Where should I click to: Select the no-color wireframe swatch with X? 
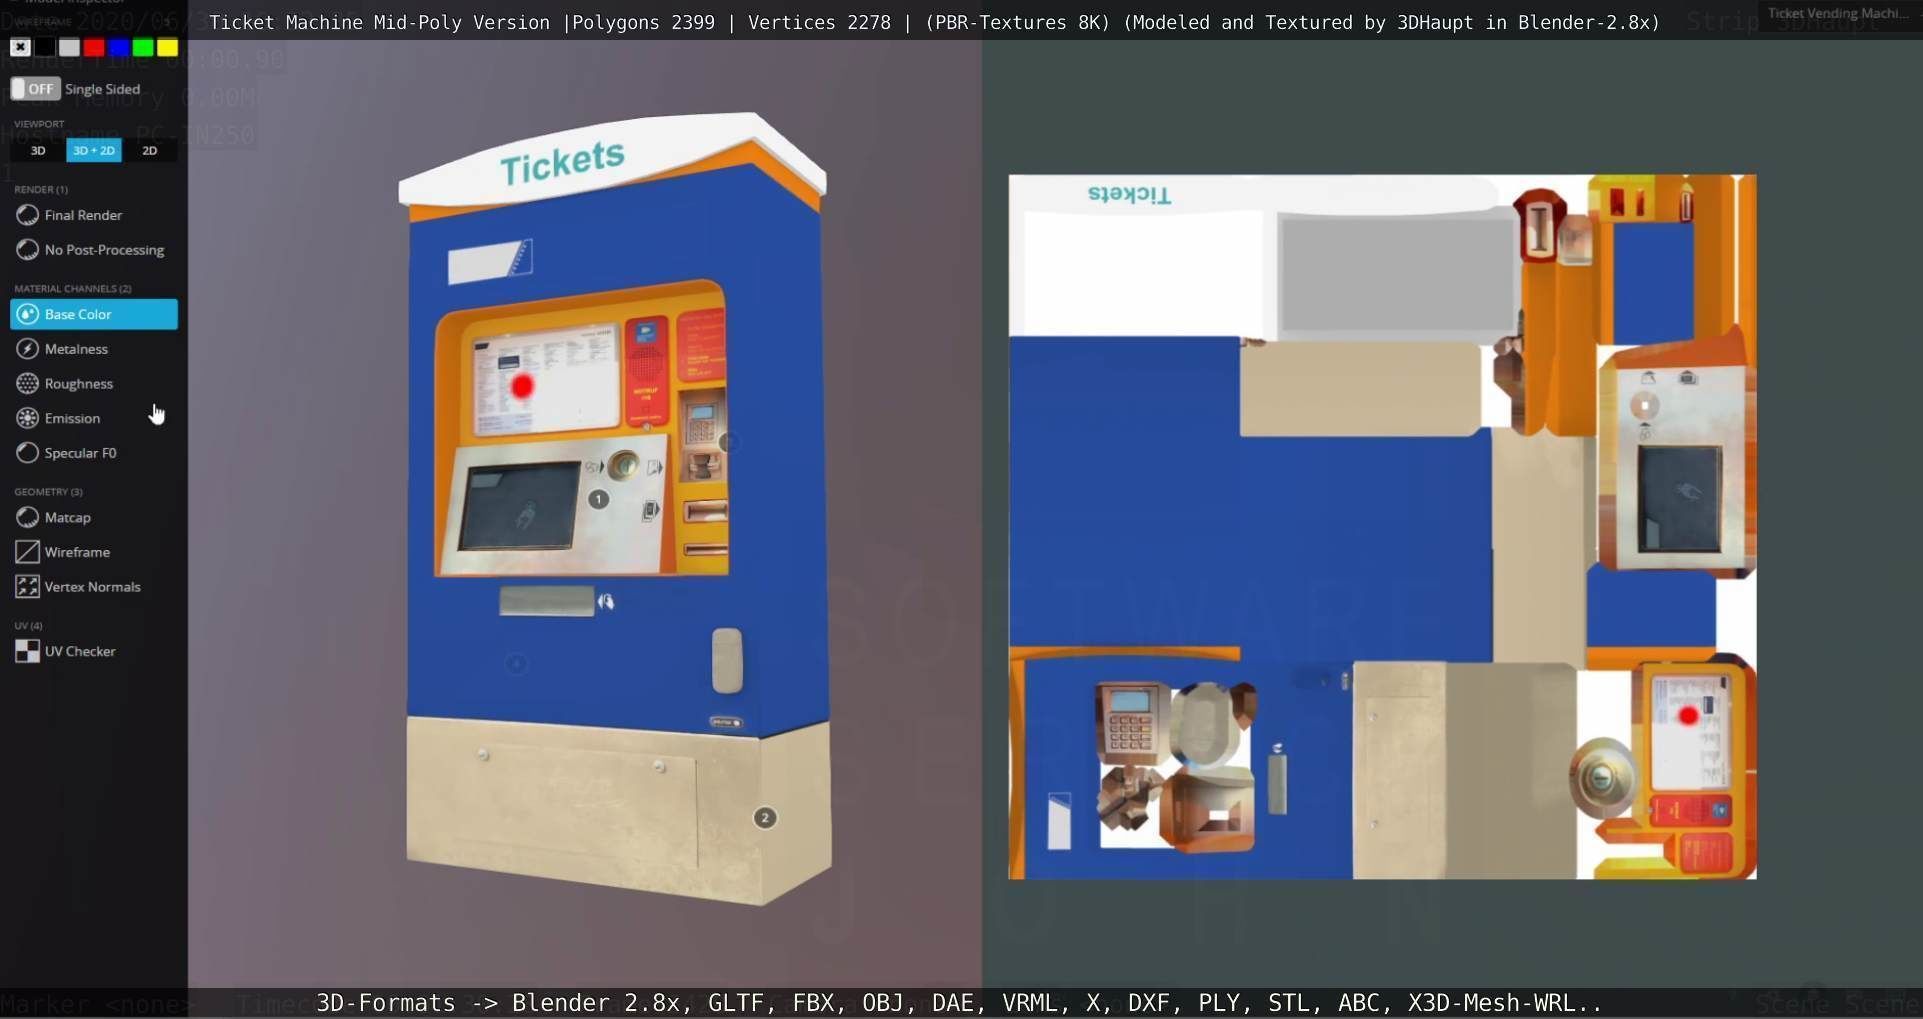coord(20,47)
